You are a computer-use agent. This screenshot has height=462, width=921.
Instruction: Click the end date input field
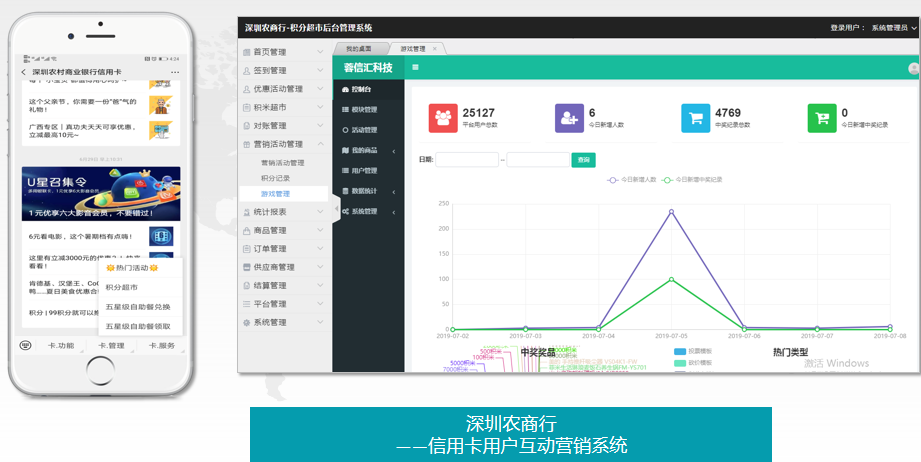[x=538, y=160]
